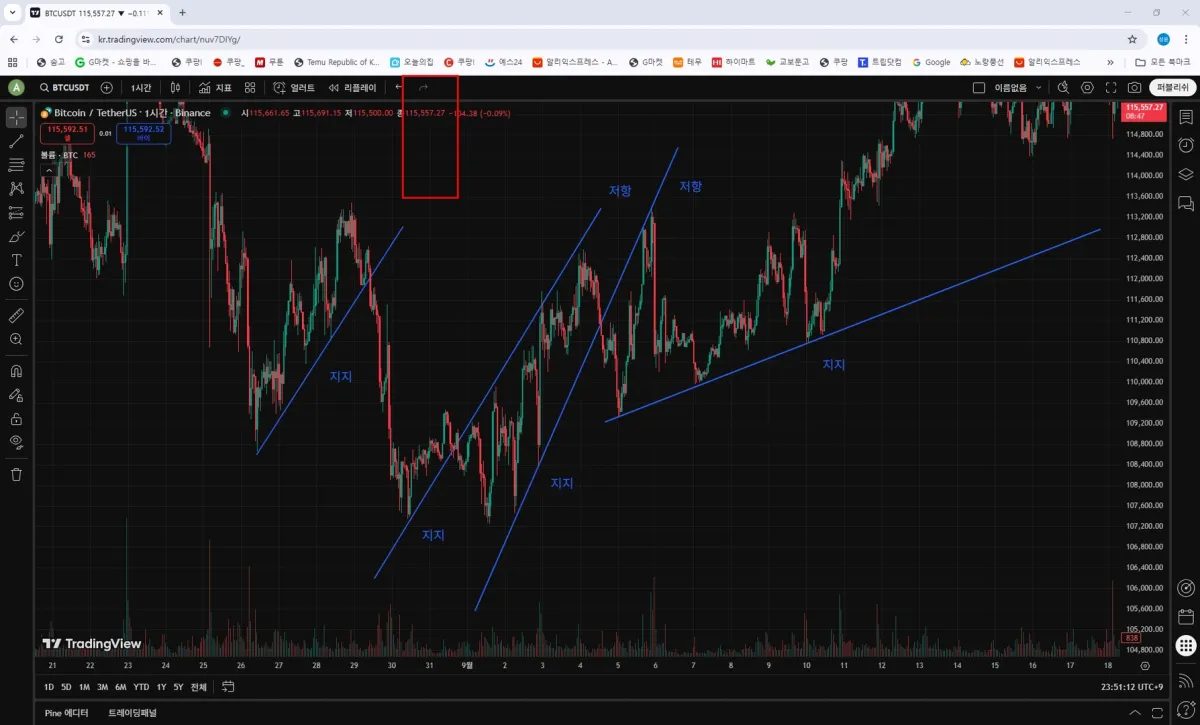
Task: Click the undo arrow in top toolbar
Action: pyautogui.click(x=399, y=88)
